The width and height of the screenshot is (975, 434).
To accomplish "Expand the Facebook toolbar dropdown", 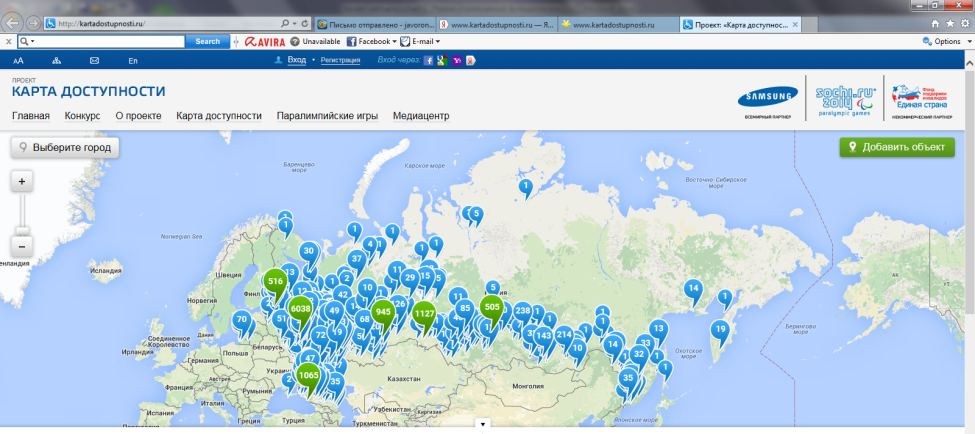I will [x=397, y=42].
